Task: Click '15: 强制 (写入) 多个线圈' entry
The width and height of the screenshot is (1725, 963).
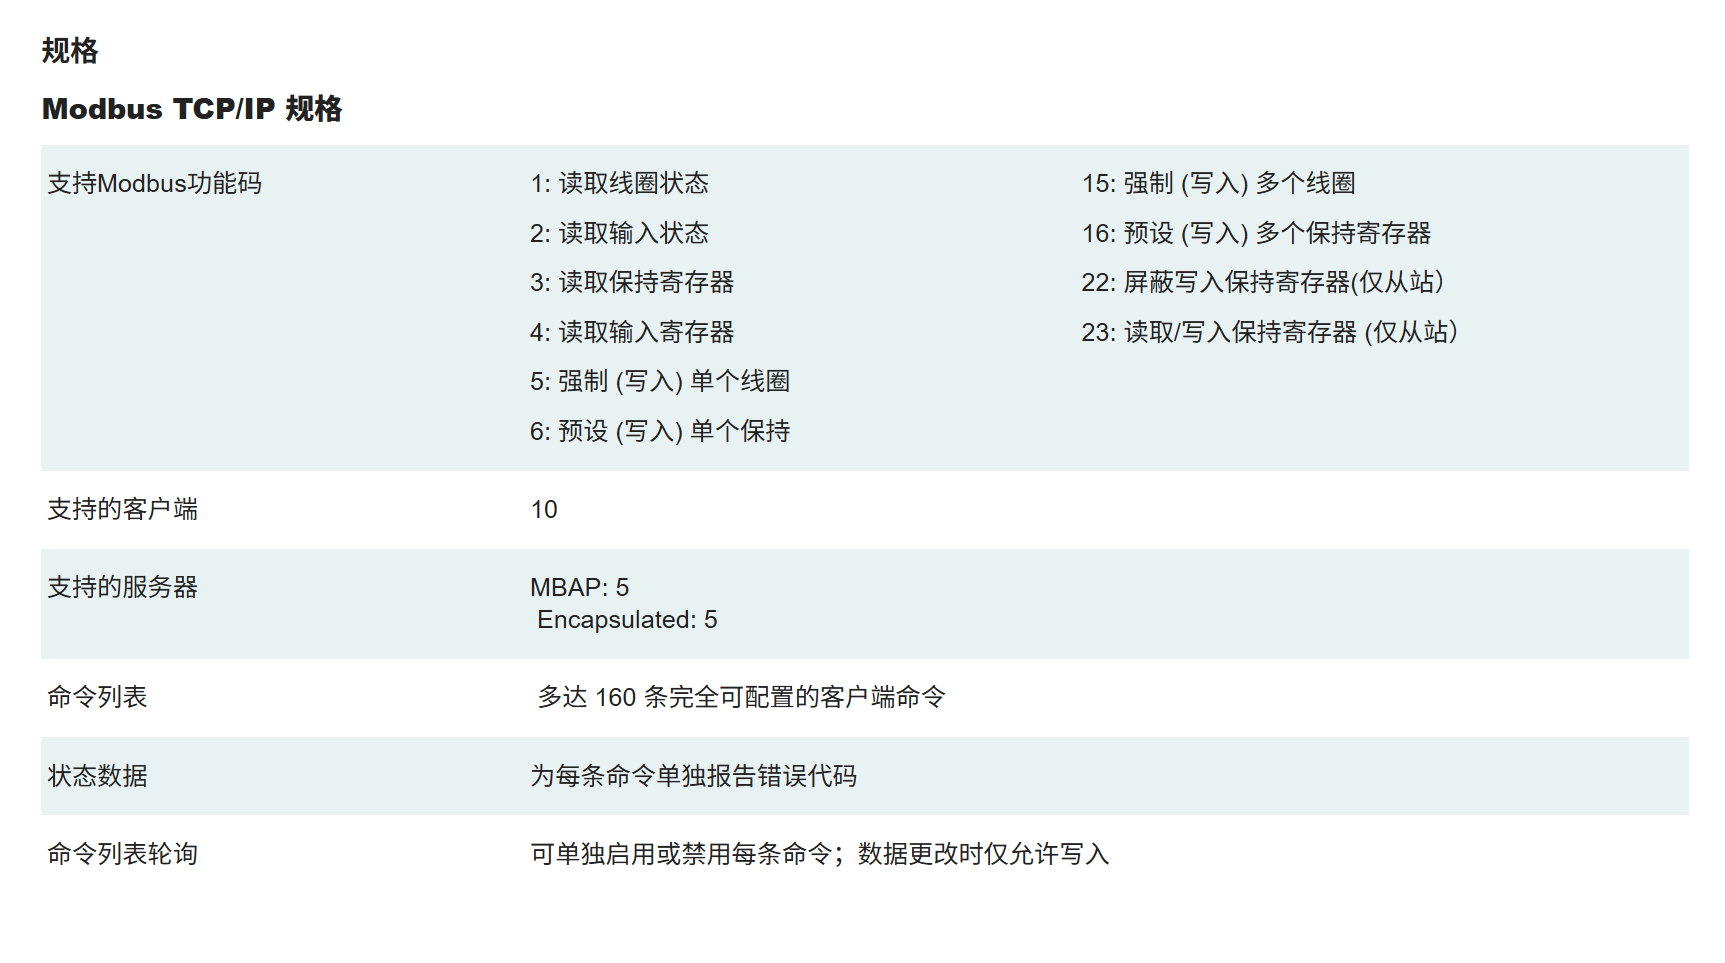Action: click(x=1218, y=184)
